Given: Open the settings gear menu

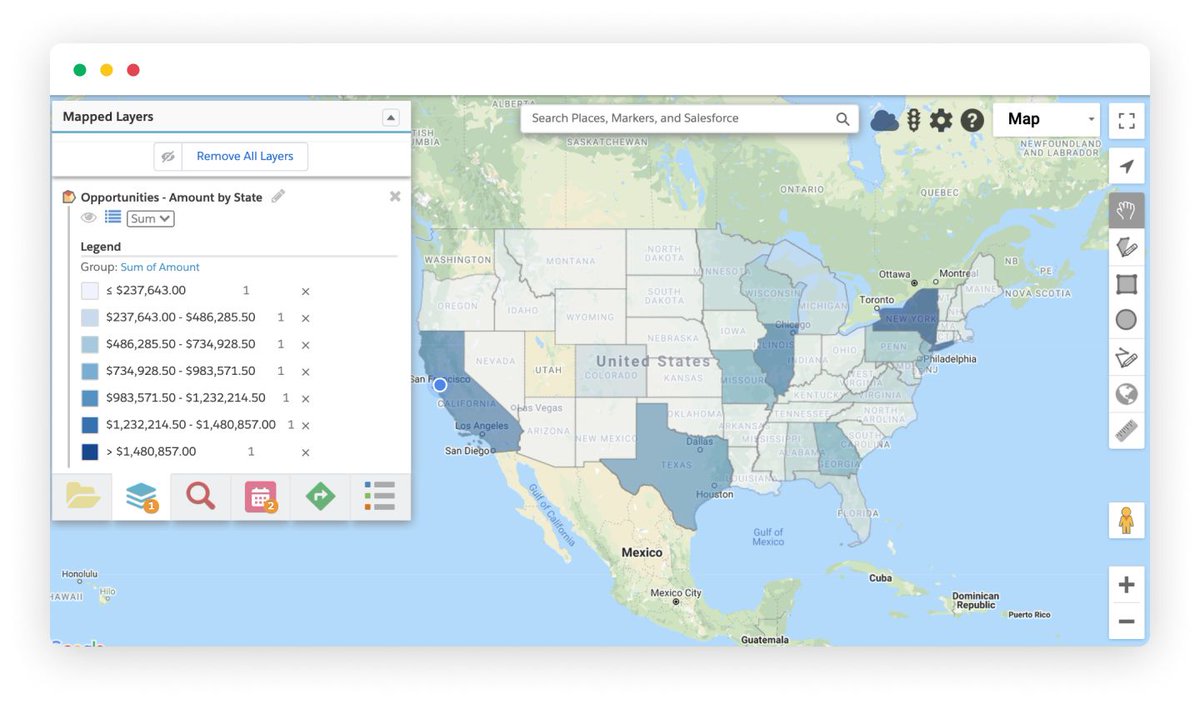Looking at the screenshot, I should click(x=941, y=120).
